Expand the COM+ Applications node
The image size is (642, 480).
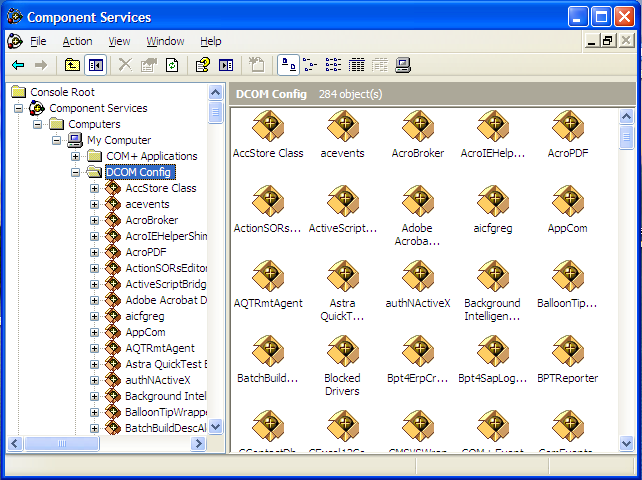pos(75,156)
